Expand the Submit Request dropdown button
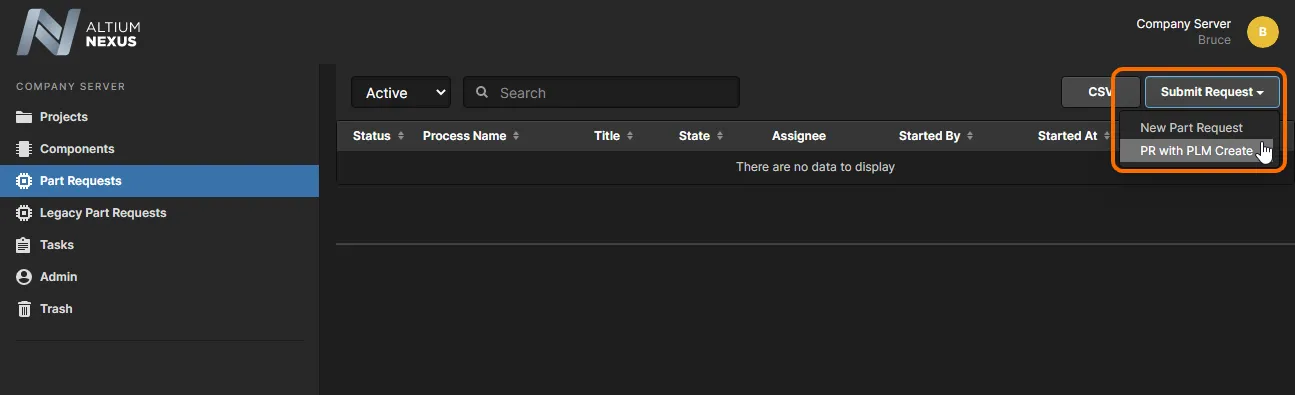The image size is (1295, 395). (x=1212, y=92)
